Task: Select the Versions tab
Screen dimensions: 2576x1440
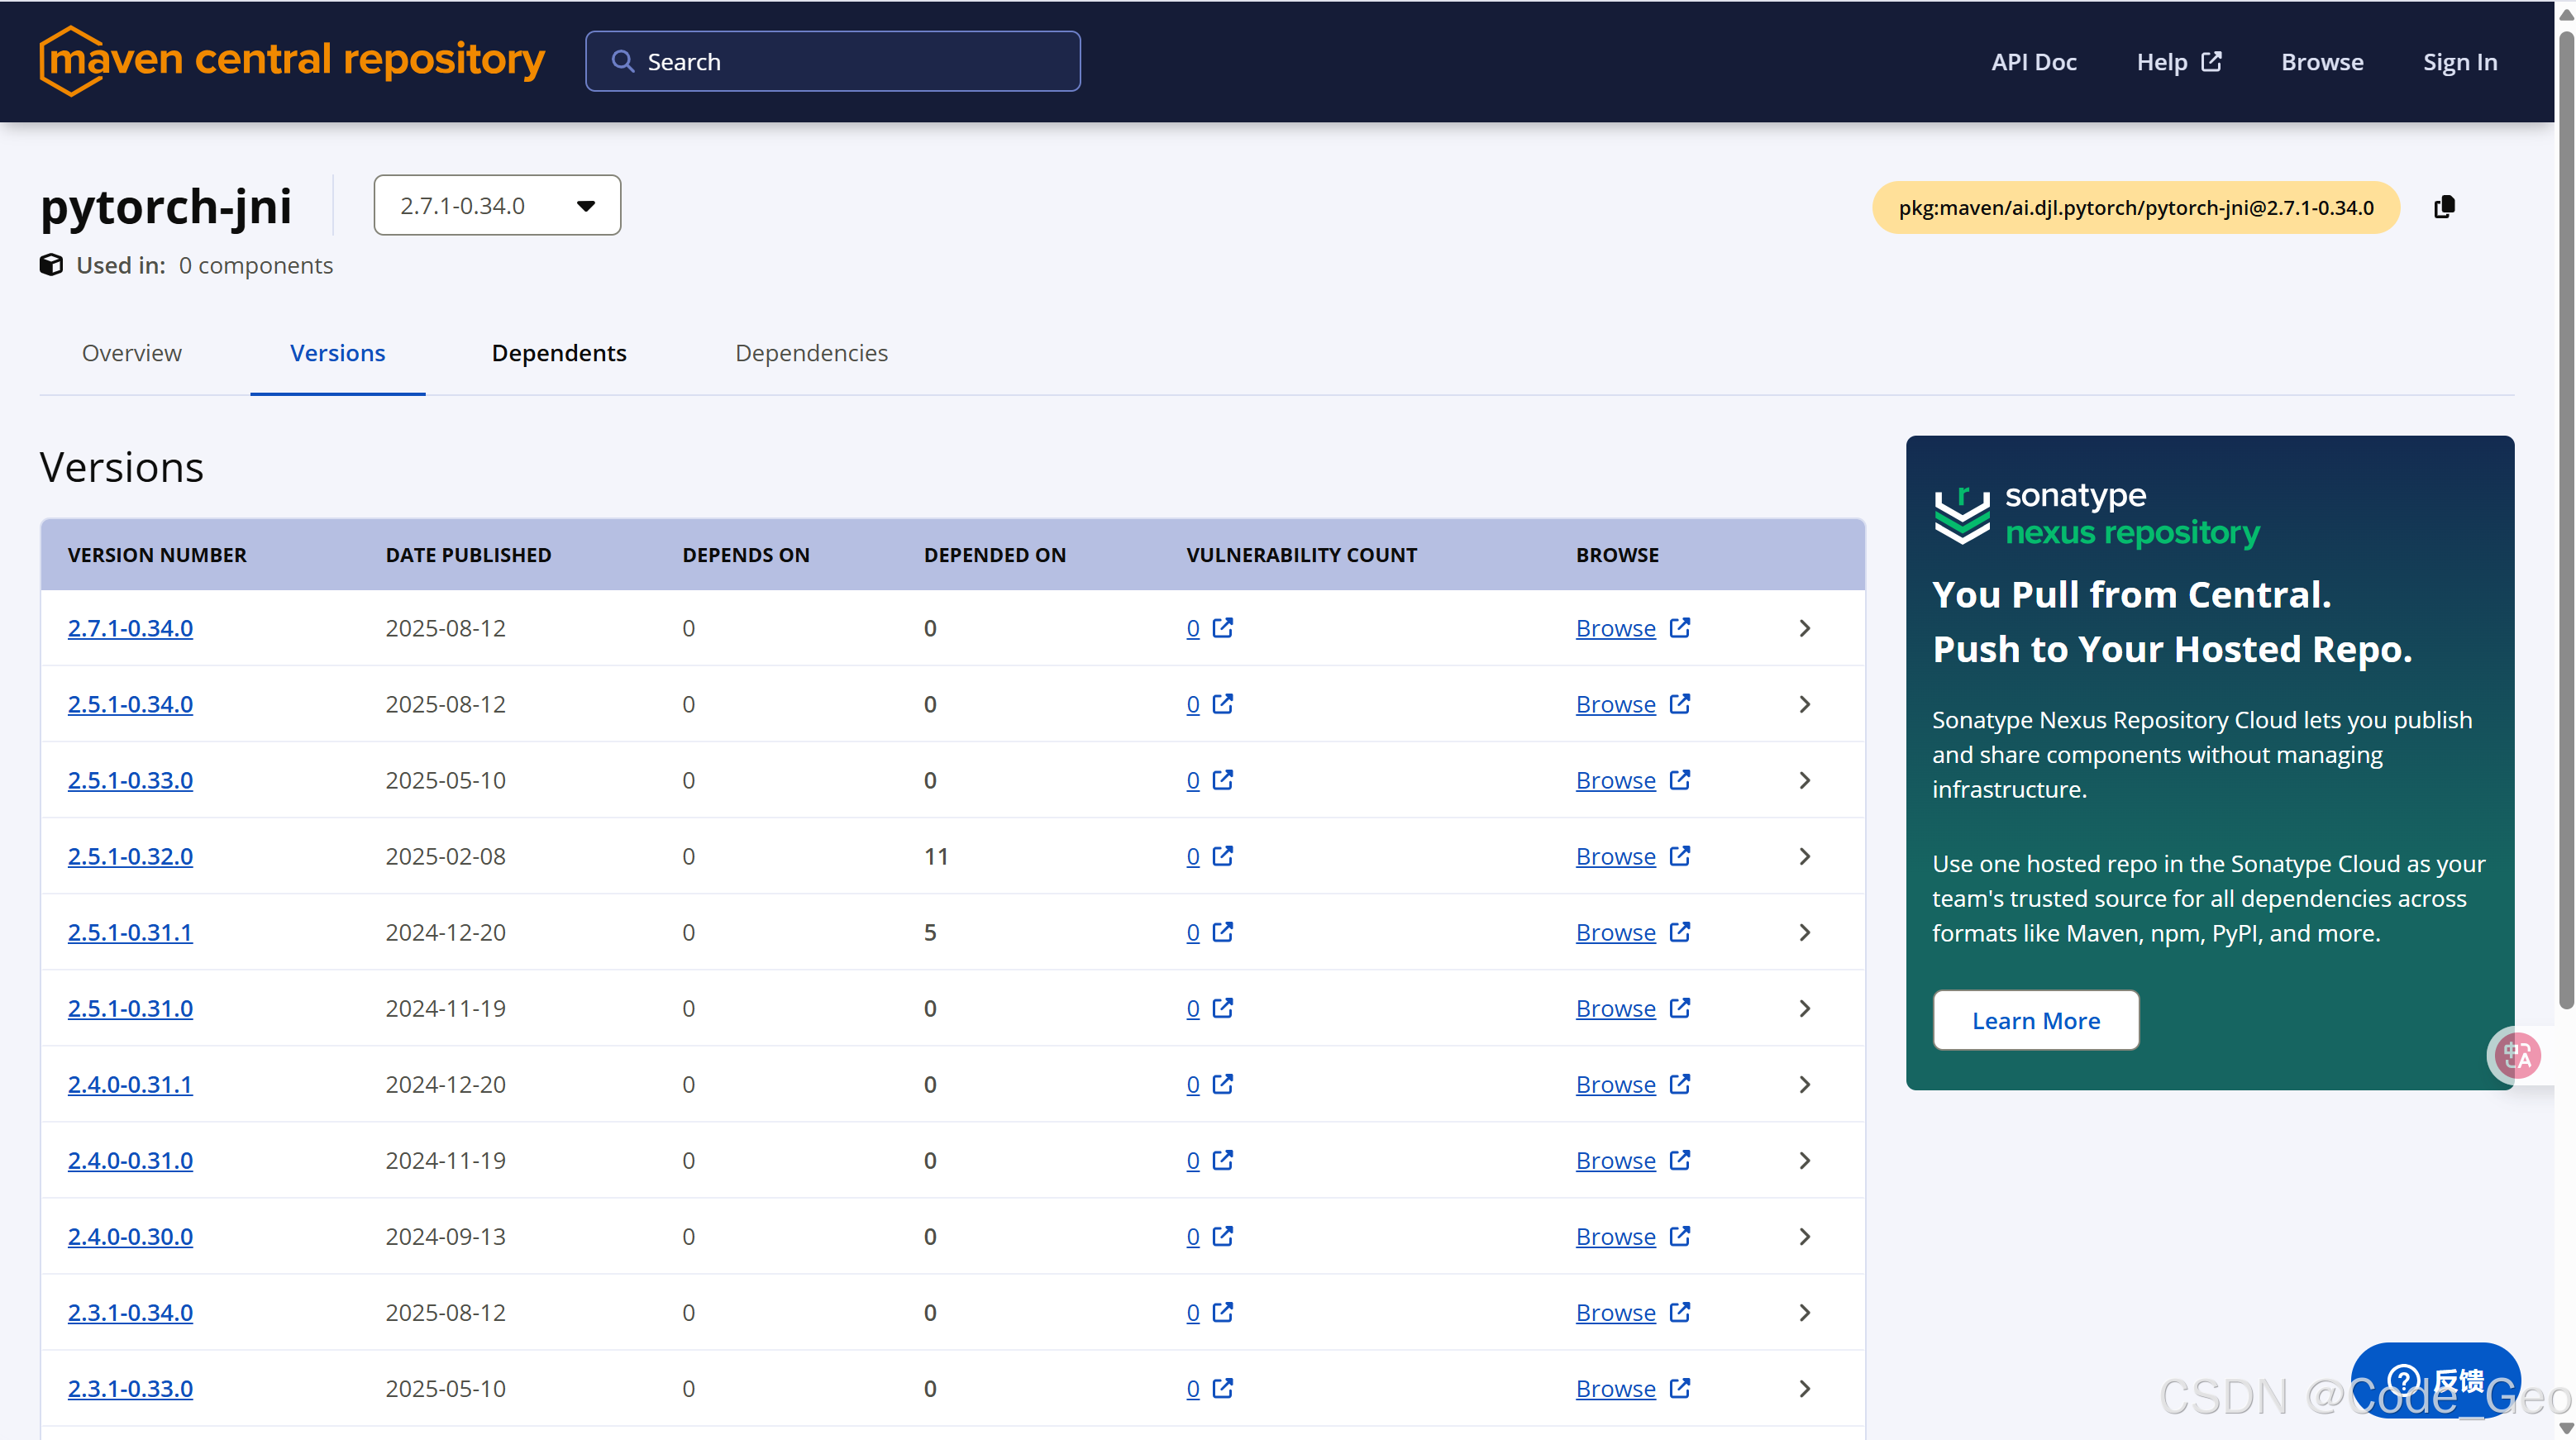Action: [338, 353]
